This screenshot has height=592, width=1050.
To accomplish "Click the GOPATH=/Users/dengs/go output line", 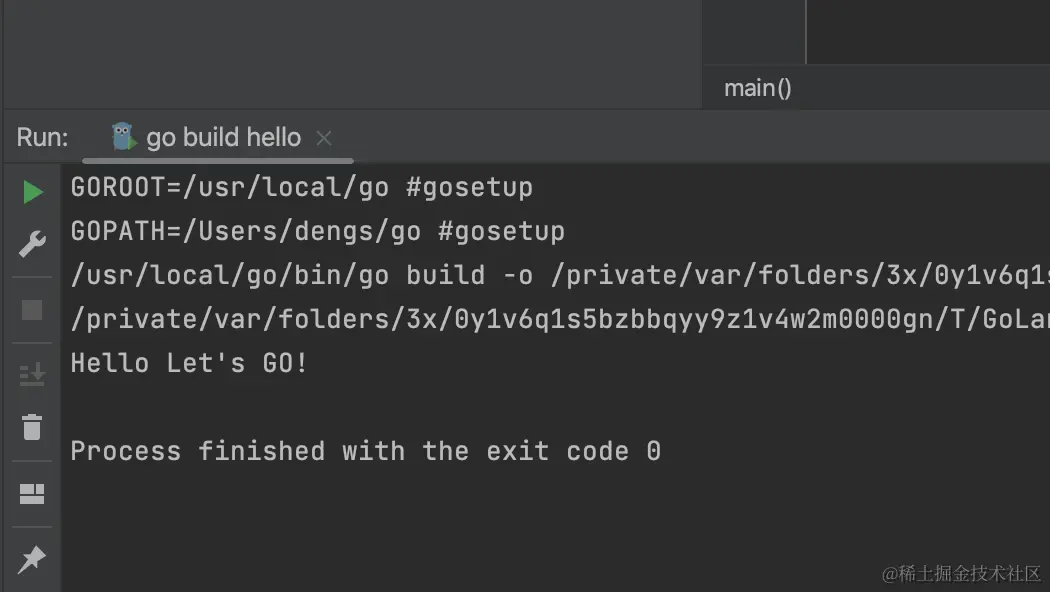I will tap(317, 232).
